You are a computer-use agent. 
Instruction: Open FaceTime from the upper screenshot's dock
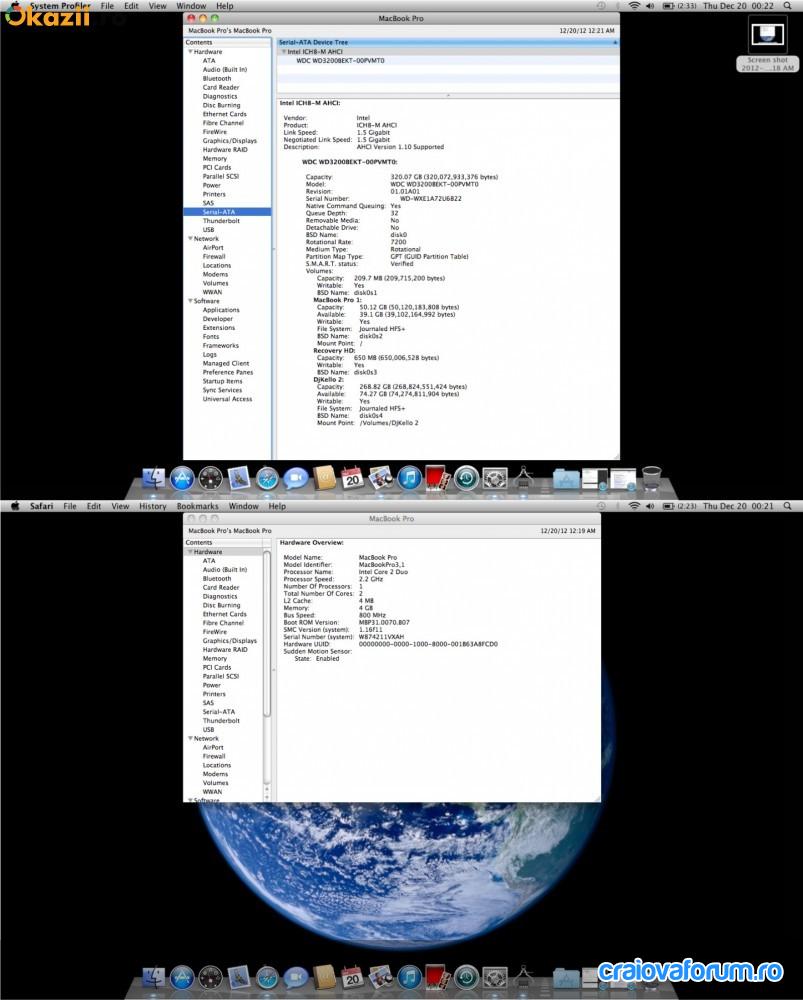[x=296, y=478]
